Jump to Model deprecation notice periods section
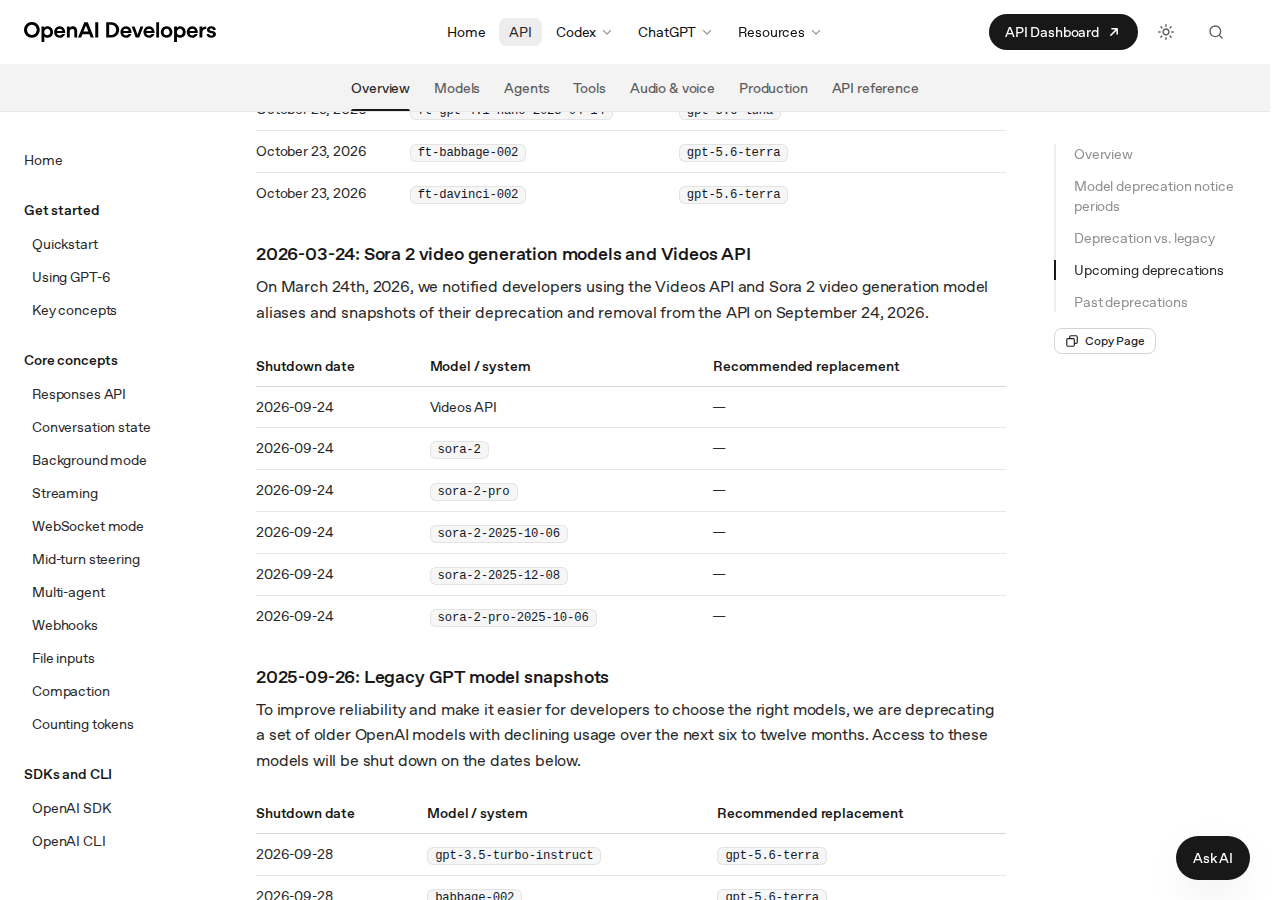The width and height of the screenshot is (1280, 900). pos(1154,196)
